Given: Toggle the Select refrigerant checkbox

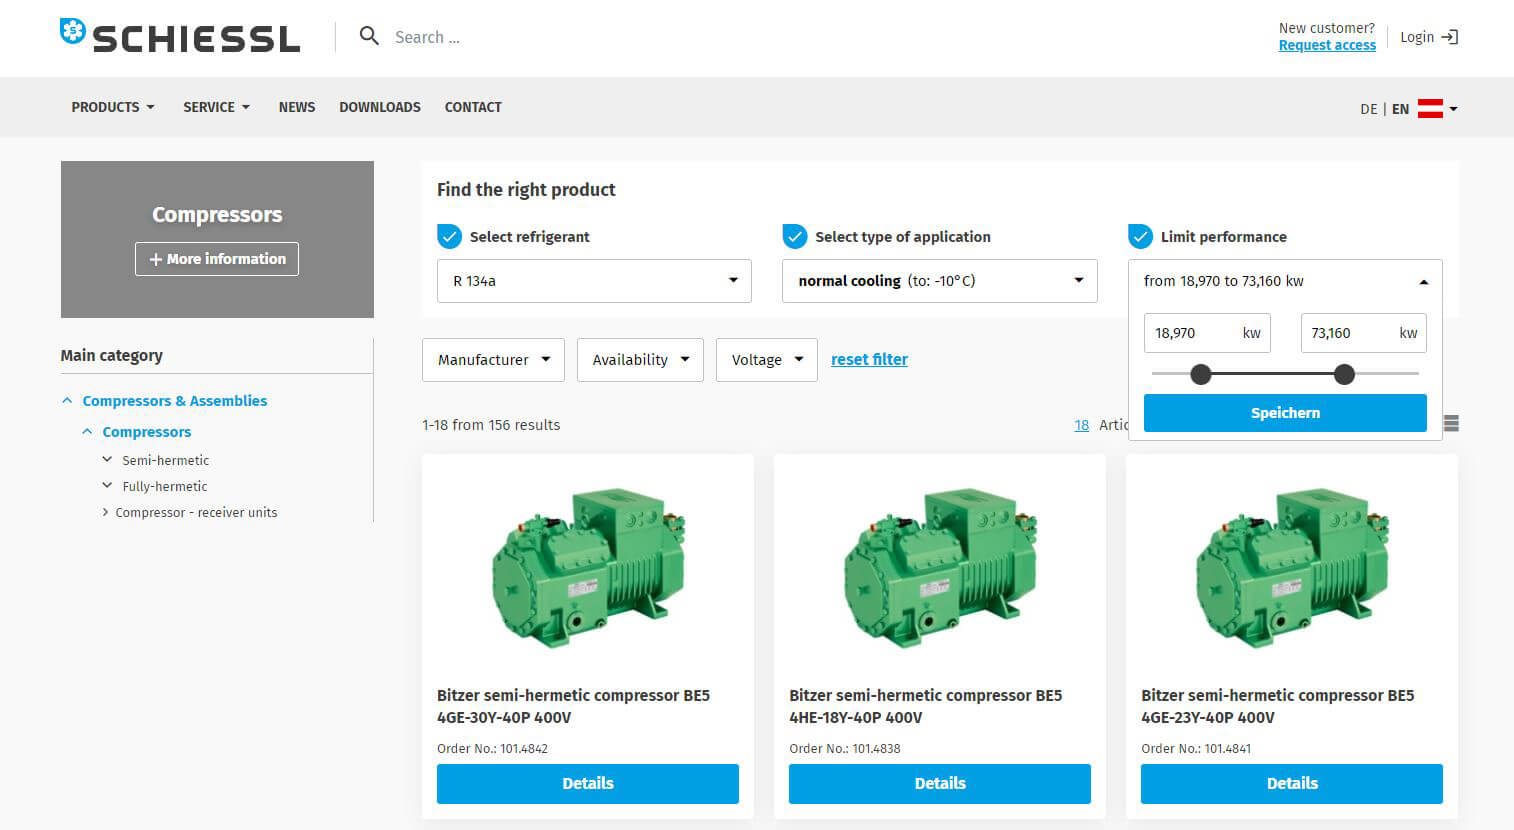Looking at the screenshot, I should (450, 237).
